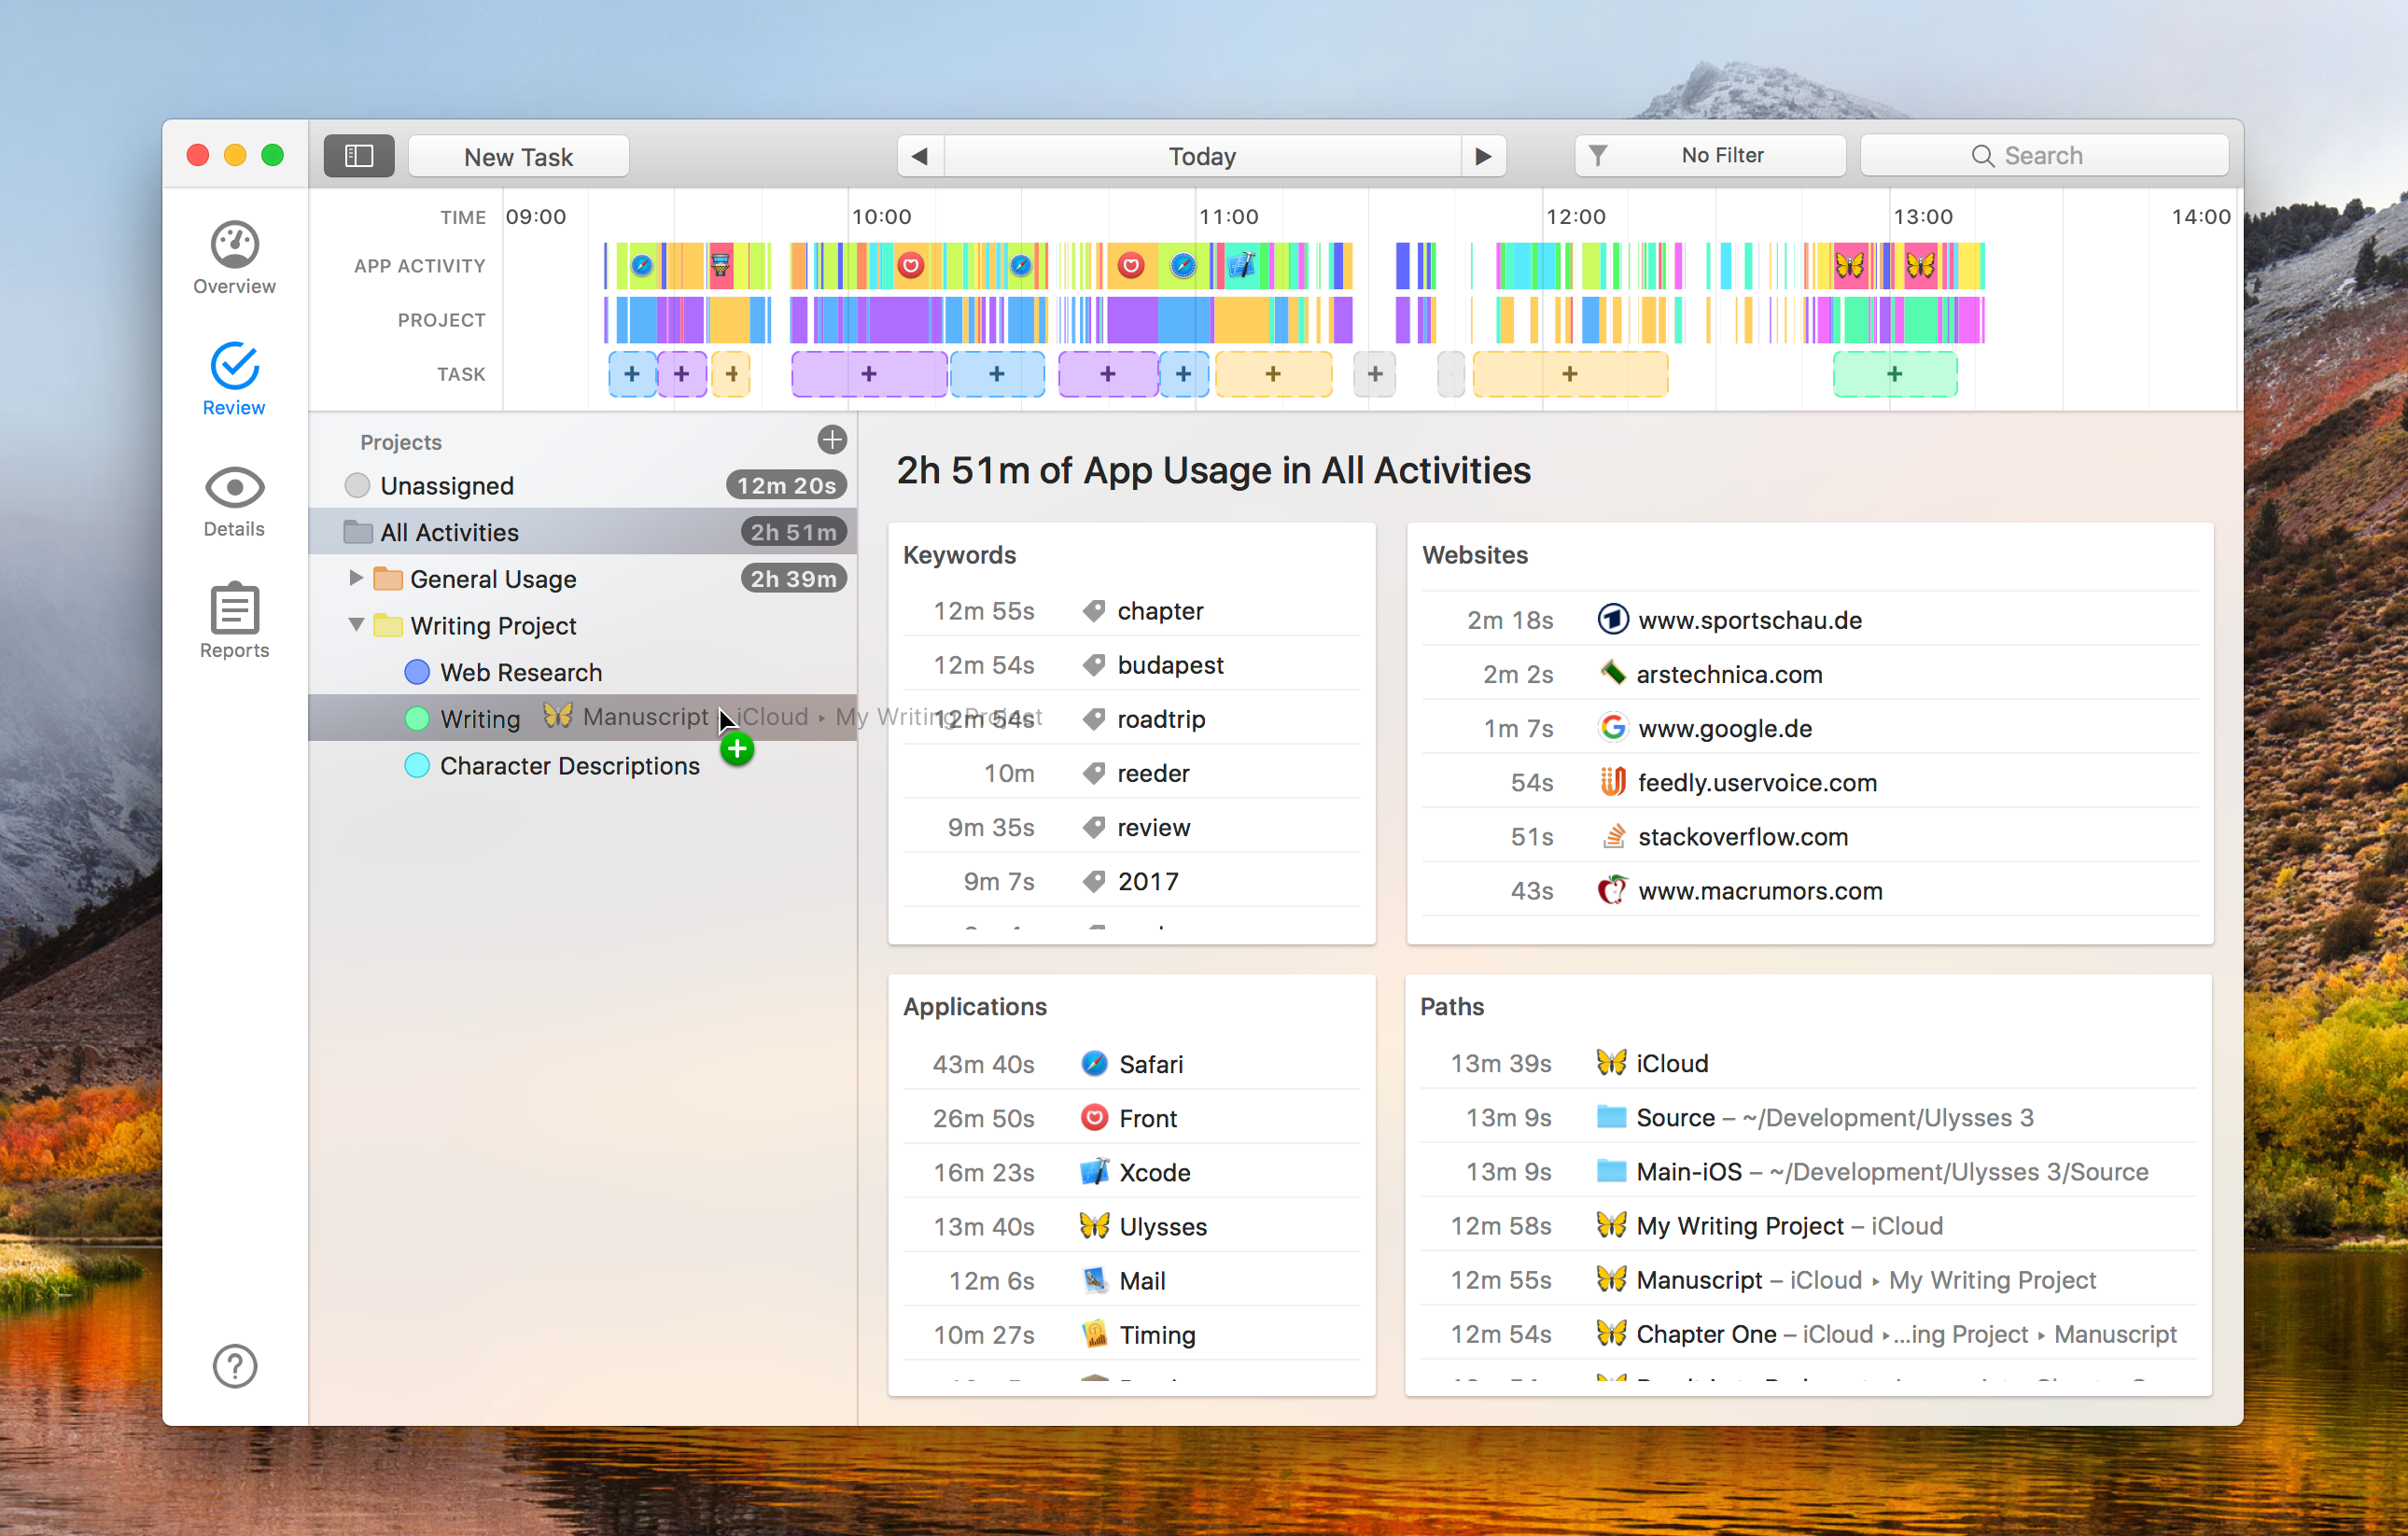Select the iCloud path row
2408x1536 pixels.
click(x=1808, y=1063)
